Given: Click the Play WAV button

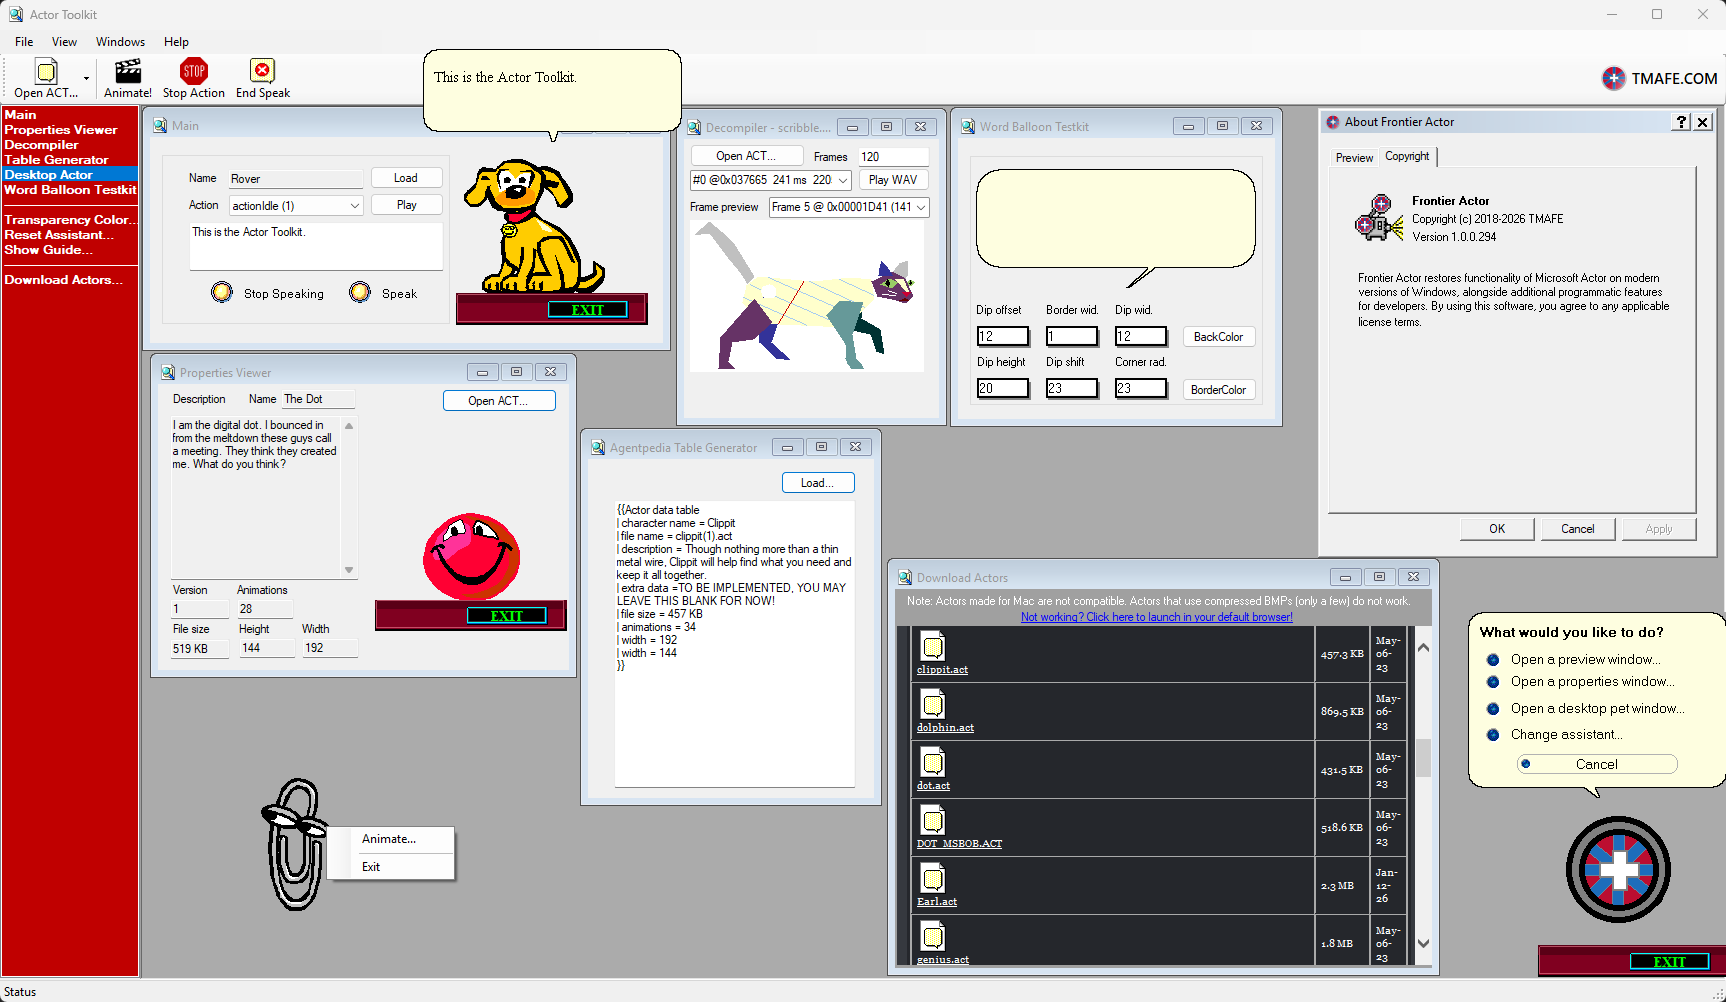Looking at the screenshot, I should (x=892, y=180).
